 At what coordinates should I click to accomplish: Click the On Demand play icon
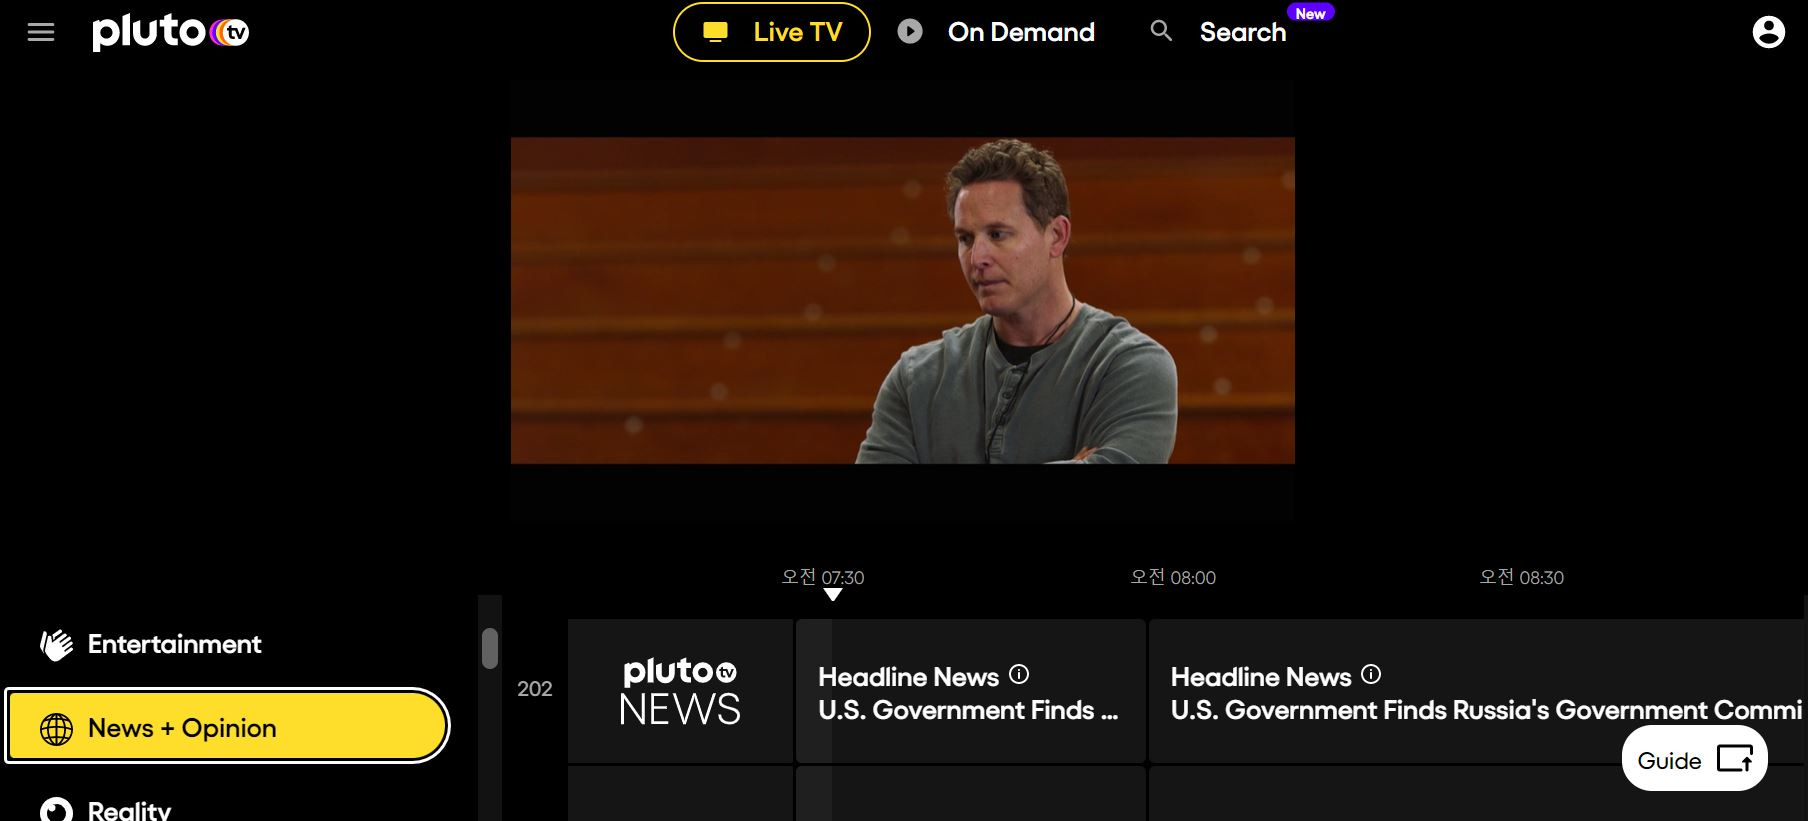tap(910, 32)
